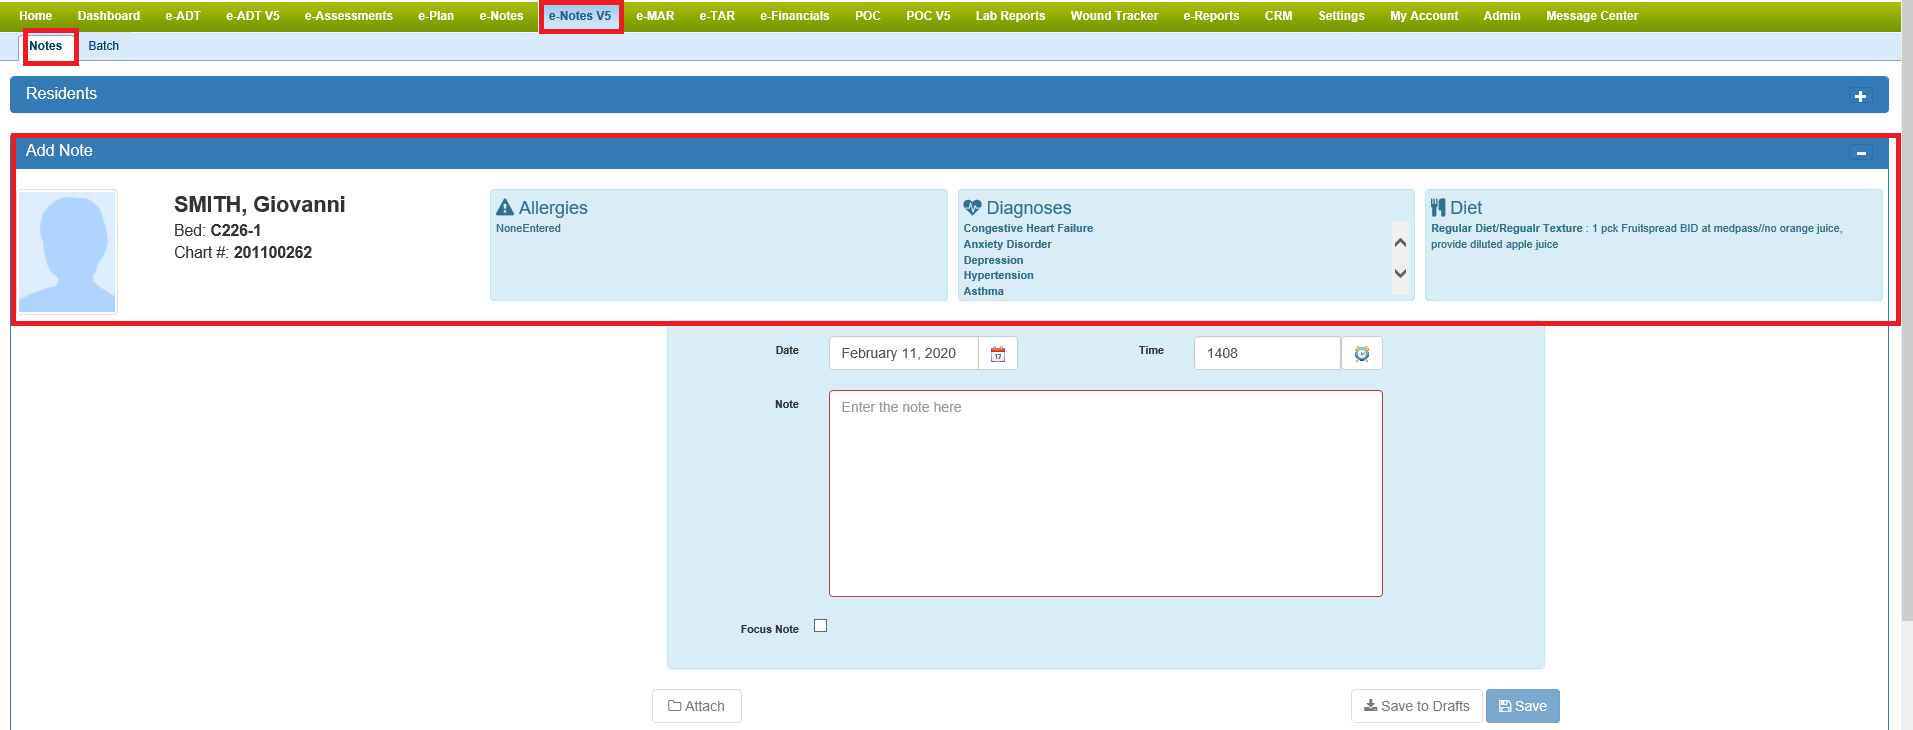Click the Diet fork and knife icon
The image size is (1913, 730).
point(1438,208)
